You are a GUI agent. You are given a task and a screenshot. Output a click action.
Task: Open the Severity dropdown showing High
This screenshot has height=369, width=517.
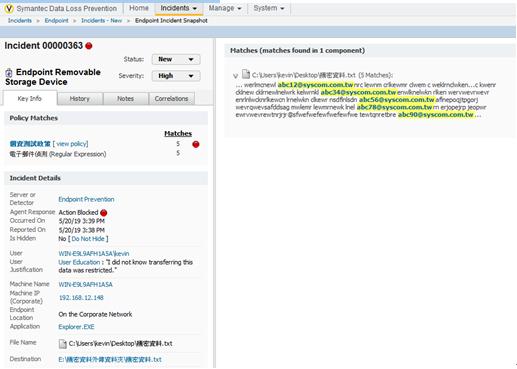pos(176,76)
